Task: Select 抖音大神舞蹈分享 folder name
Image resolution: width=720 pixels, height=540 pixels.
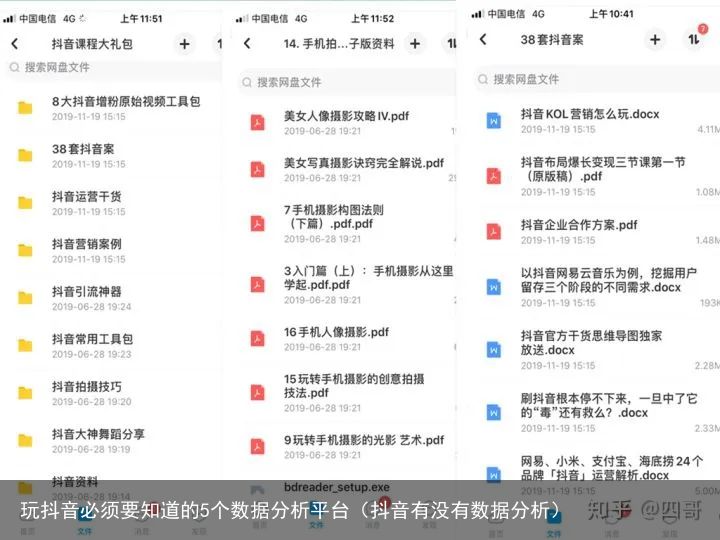Action: click(x=98, y=434)
